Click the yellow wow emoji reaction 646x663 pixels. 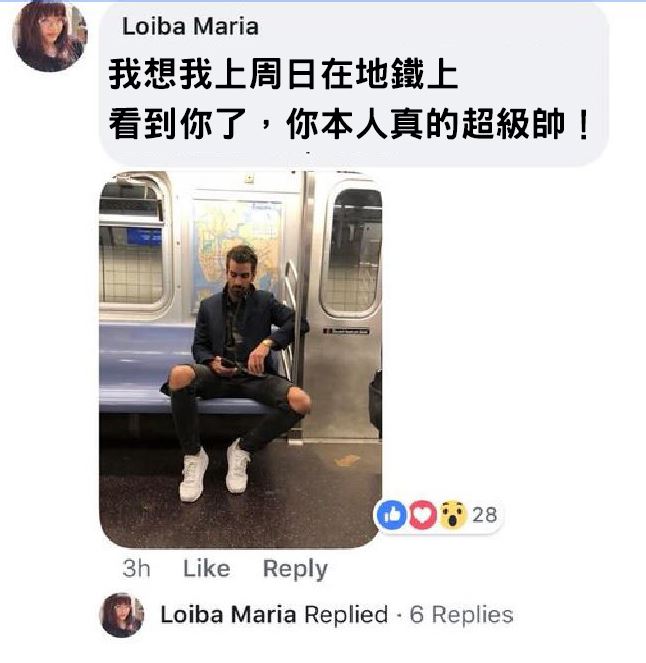point(452,514)
